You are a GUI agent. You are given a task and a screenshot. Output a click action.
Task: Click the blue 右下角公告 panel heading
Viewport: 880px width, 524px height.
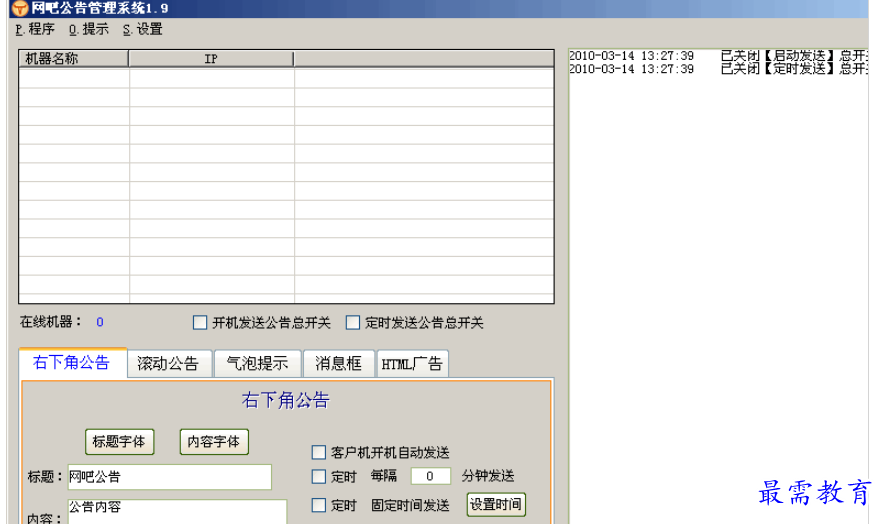point(286,400)
